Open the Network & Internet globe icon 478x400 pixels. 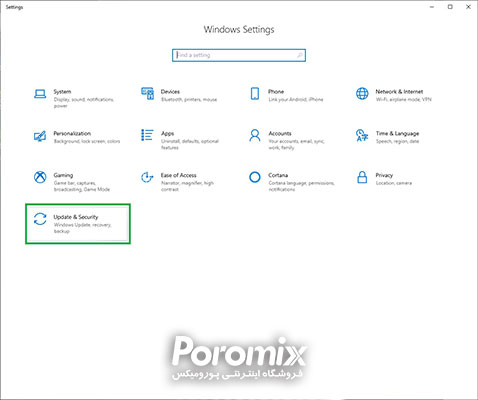click(362, 93)
